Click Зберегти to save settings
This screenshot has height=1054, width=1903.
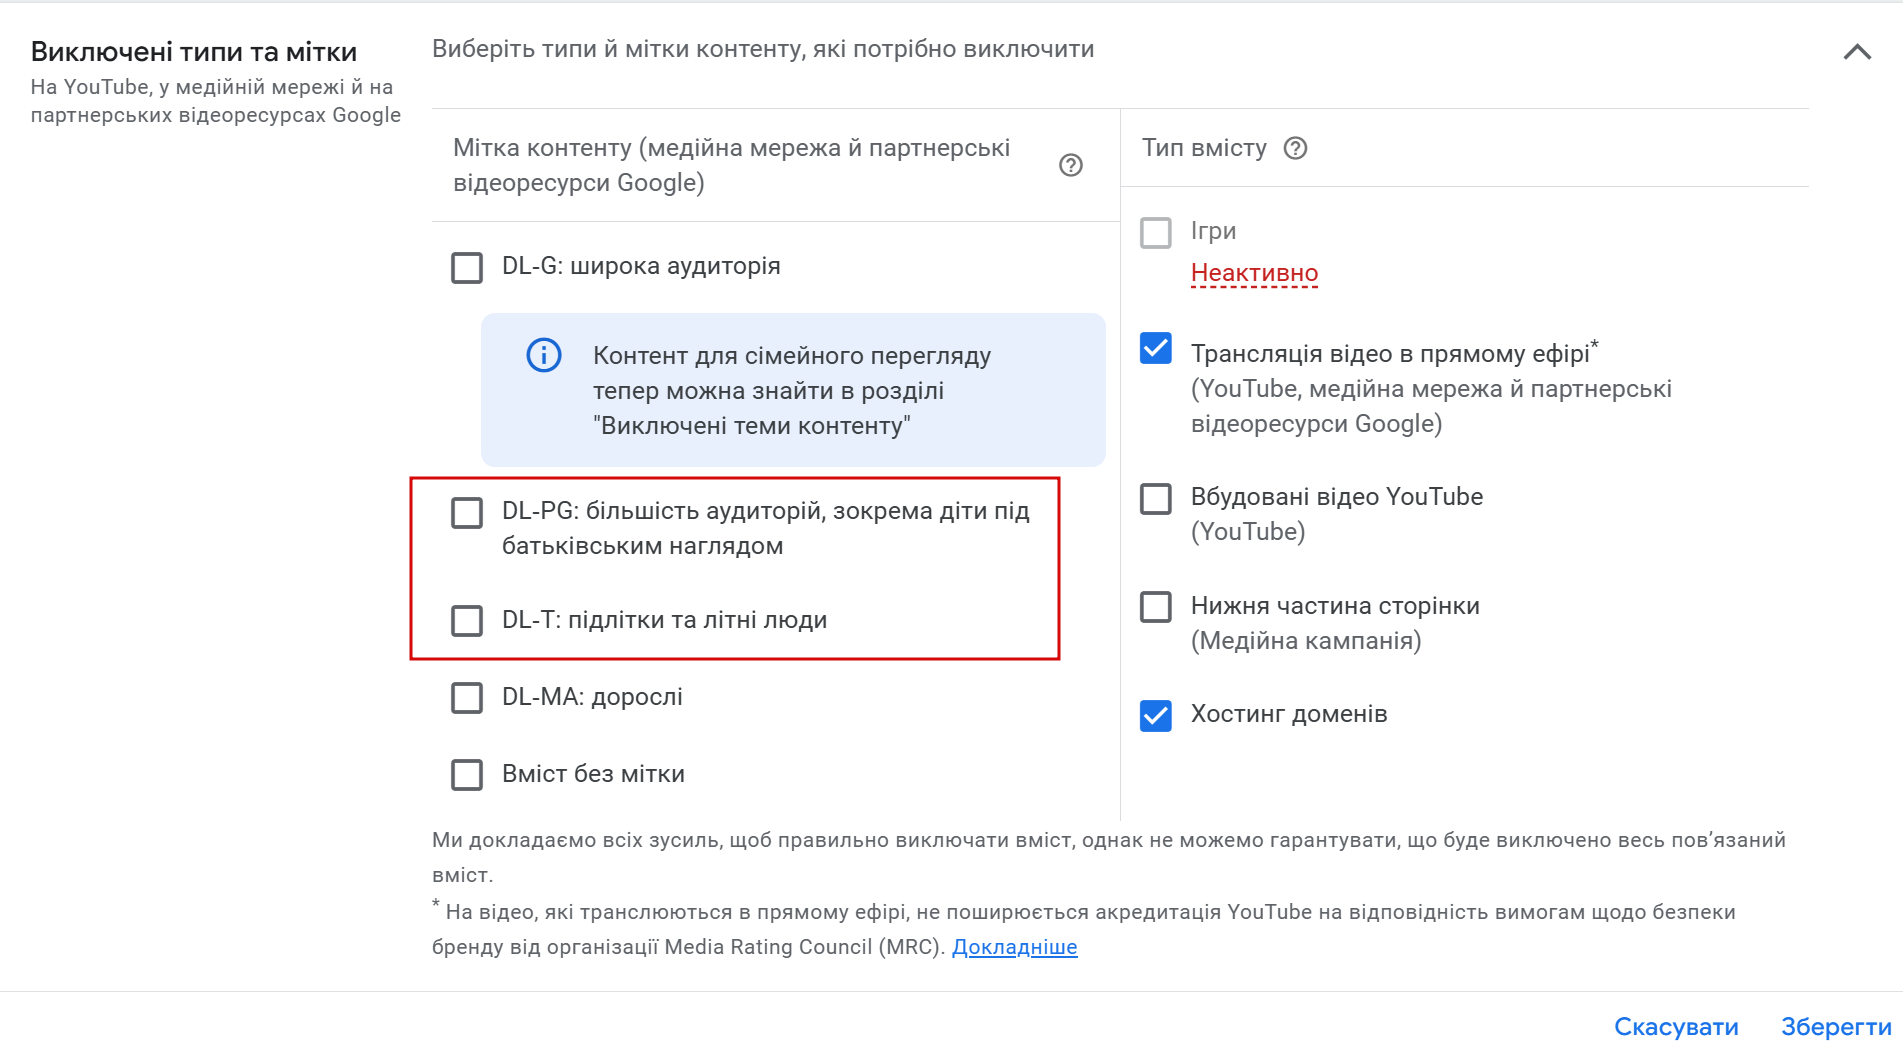[x=1836, y=1027]
